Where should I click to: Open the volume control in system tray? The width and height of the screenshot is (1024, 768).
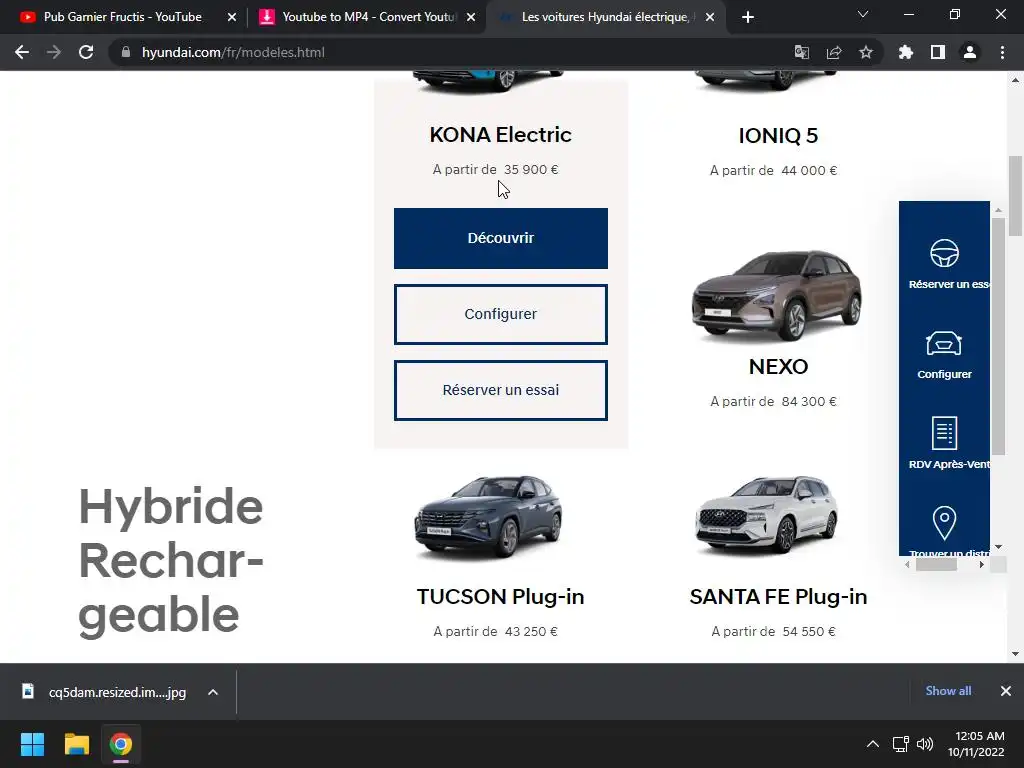point(925,744)
